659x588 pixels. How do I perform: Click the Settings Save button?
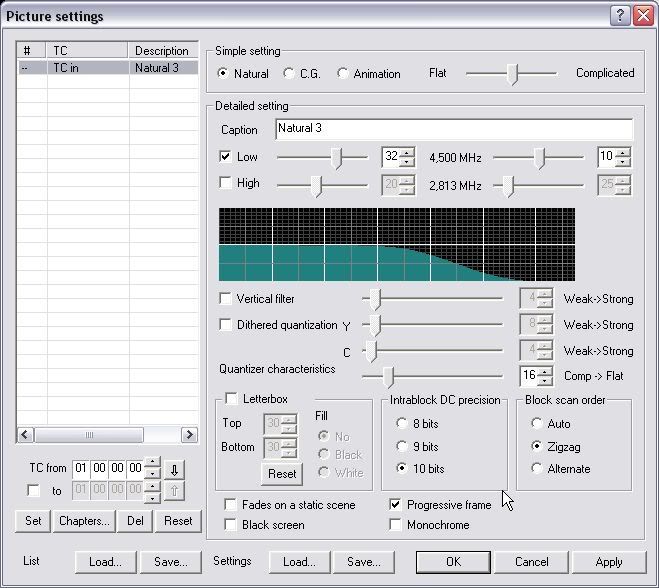[x=364, y=562]
